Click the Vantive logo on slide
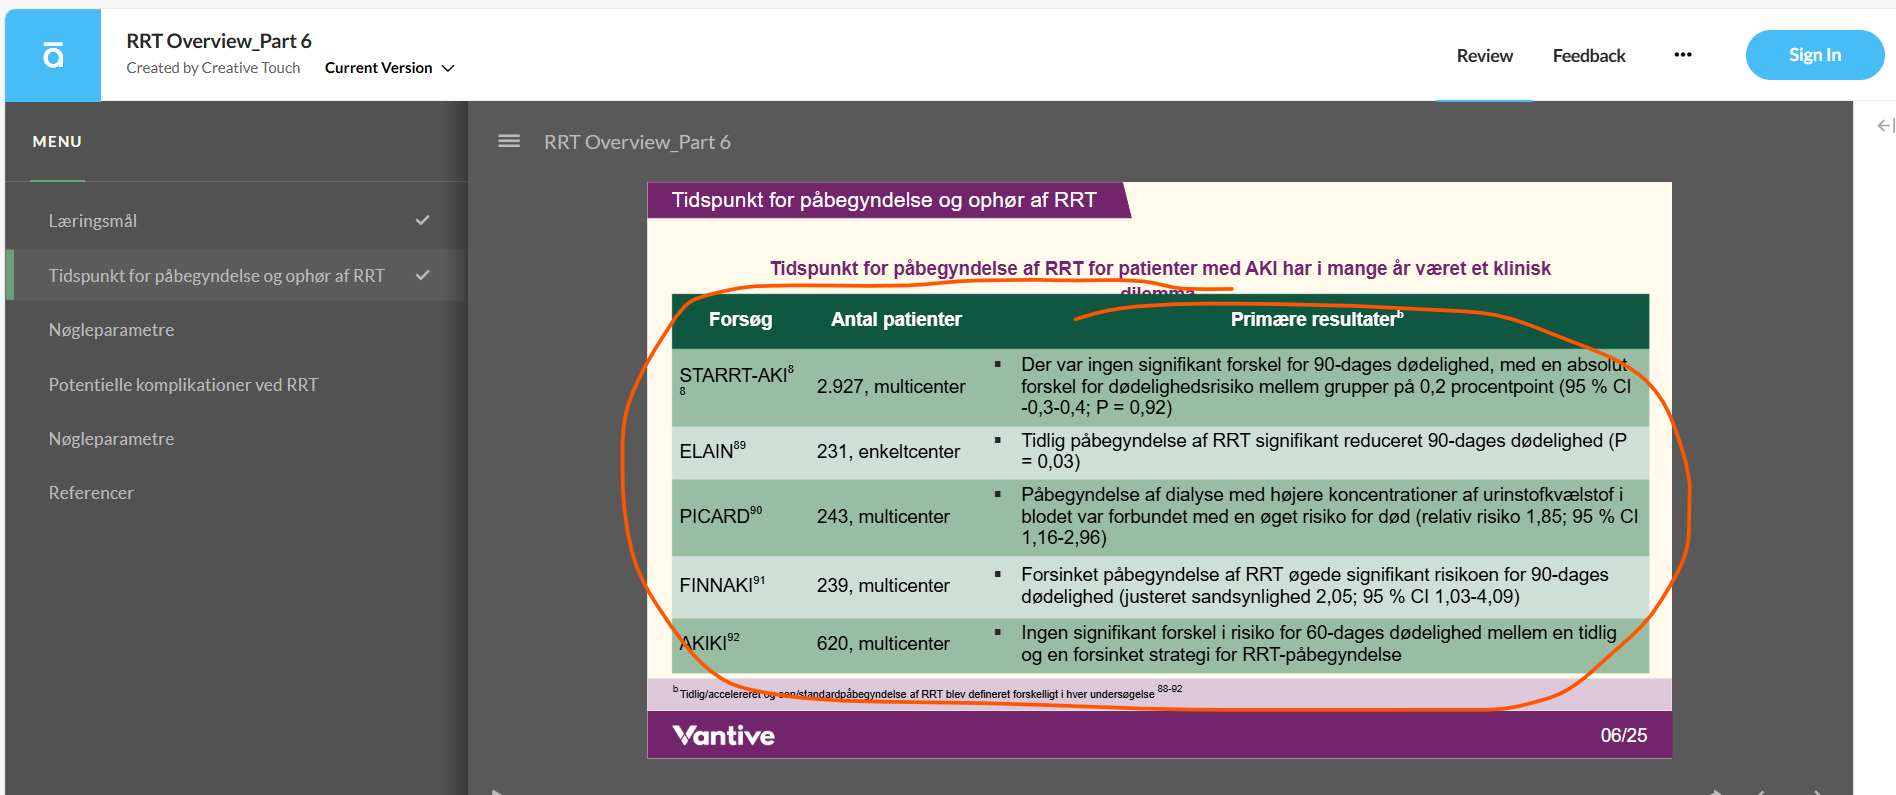 point(724,736)
